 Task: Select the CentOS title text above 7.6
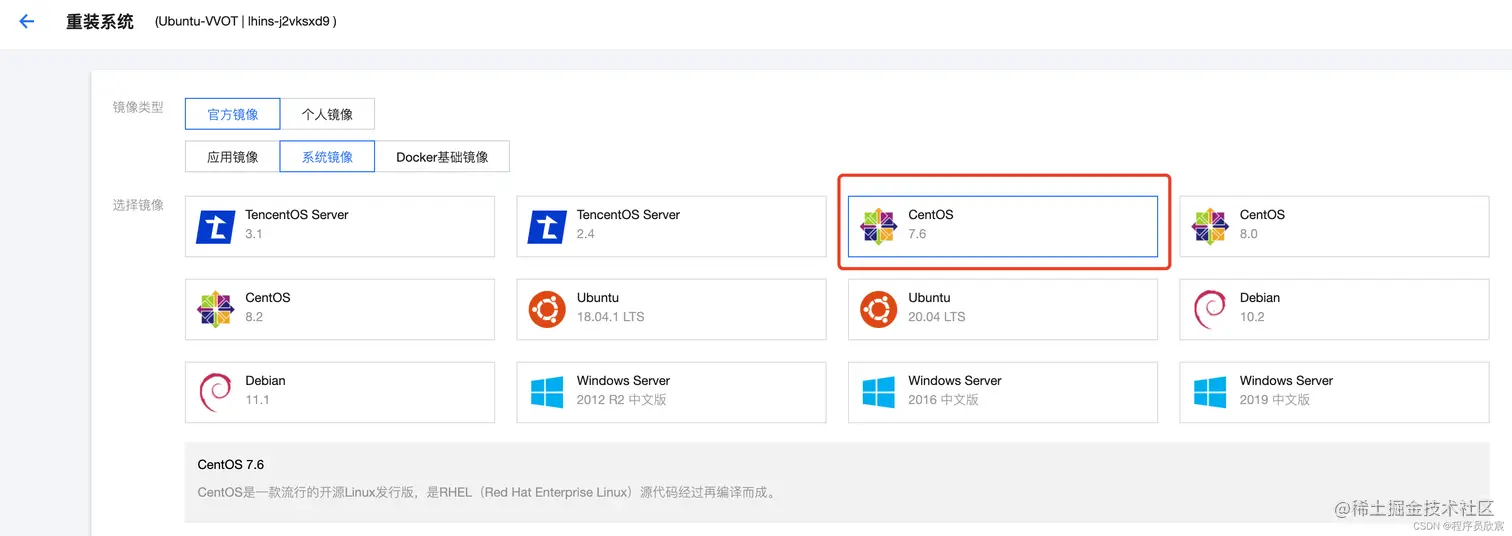coord(931,215)
